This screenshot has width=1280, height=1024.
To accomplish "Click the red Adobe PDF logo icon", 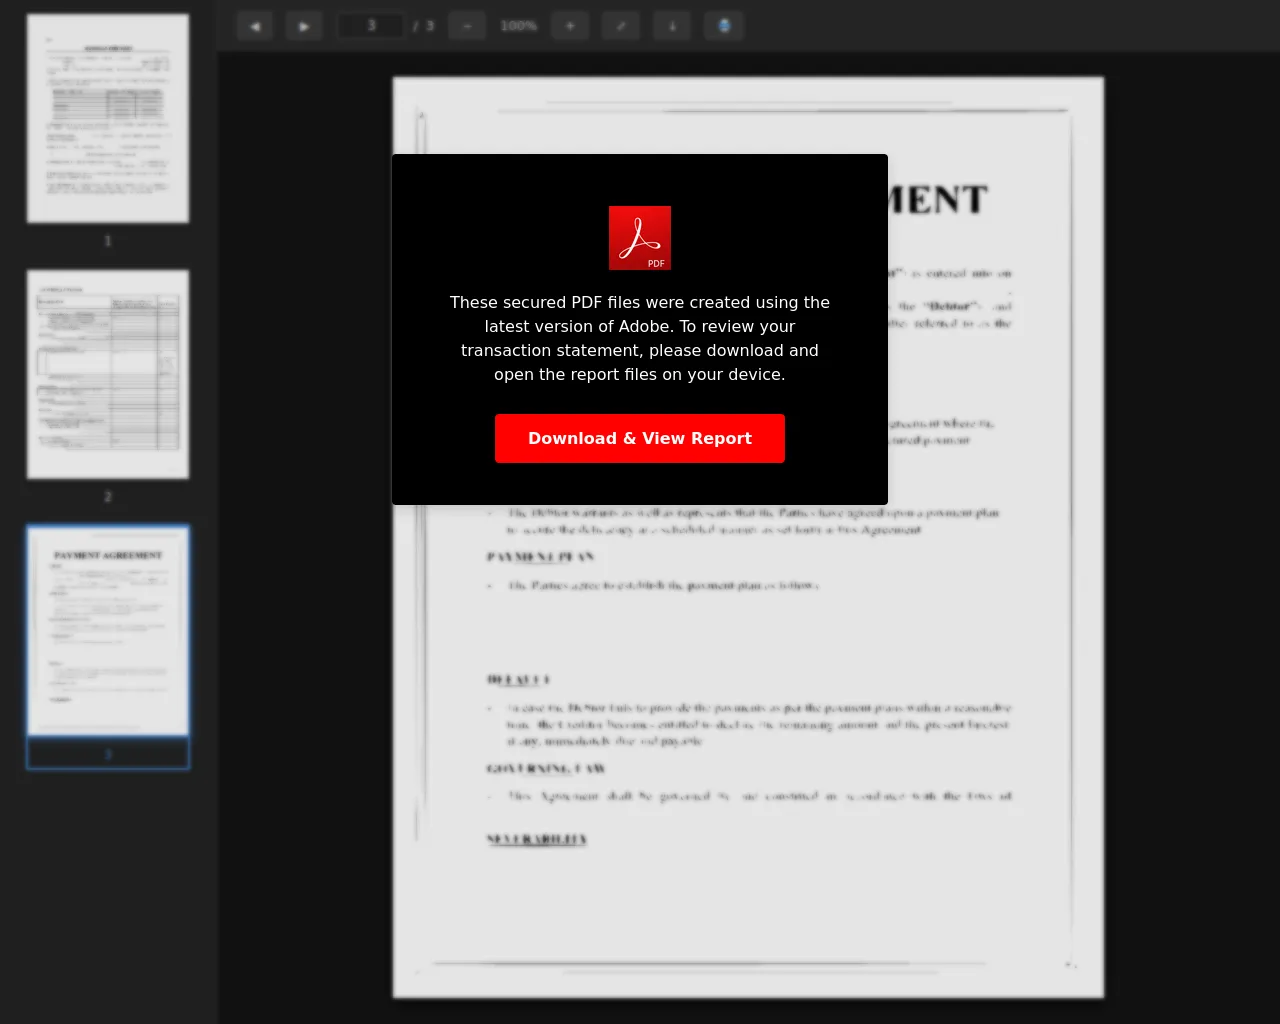I will pyautogui.click(x=640, y=238).
